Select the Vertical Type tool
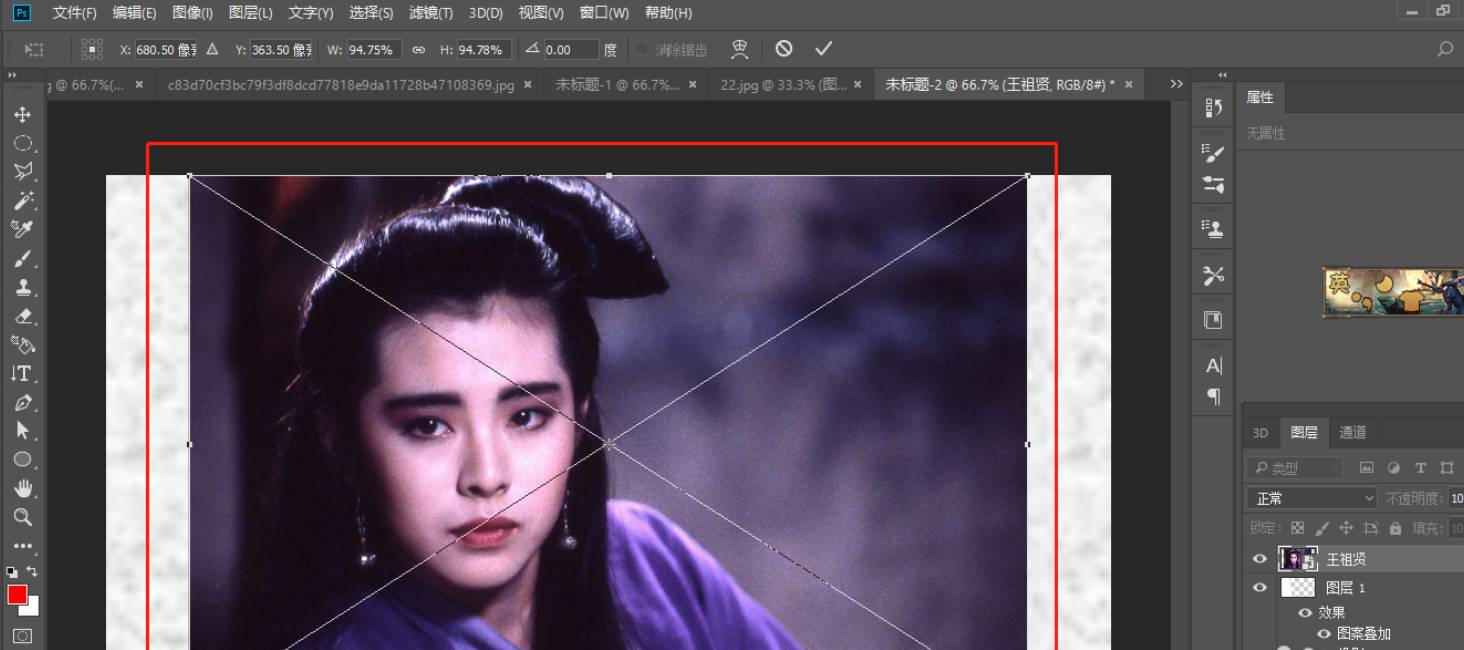 22,373
